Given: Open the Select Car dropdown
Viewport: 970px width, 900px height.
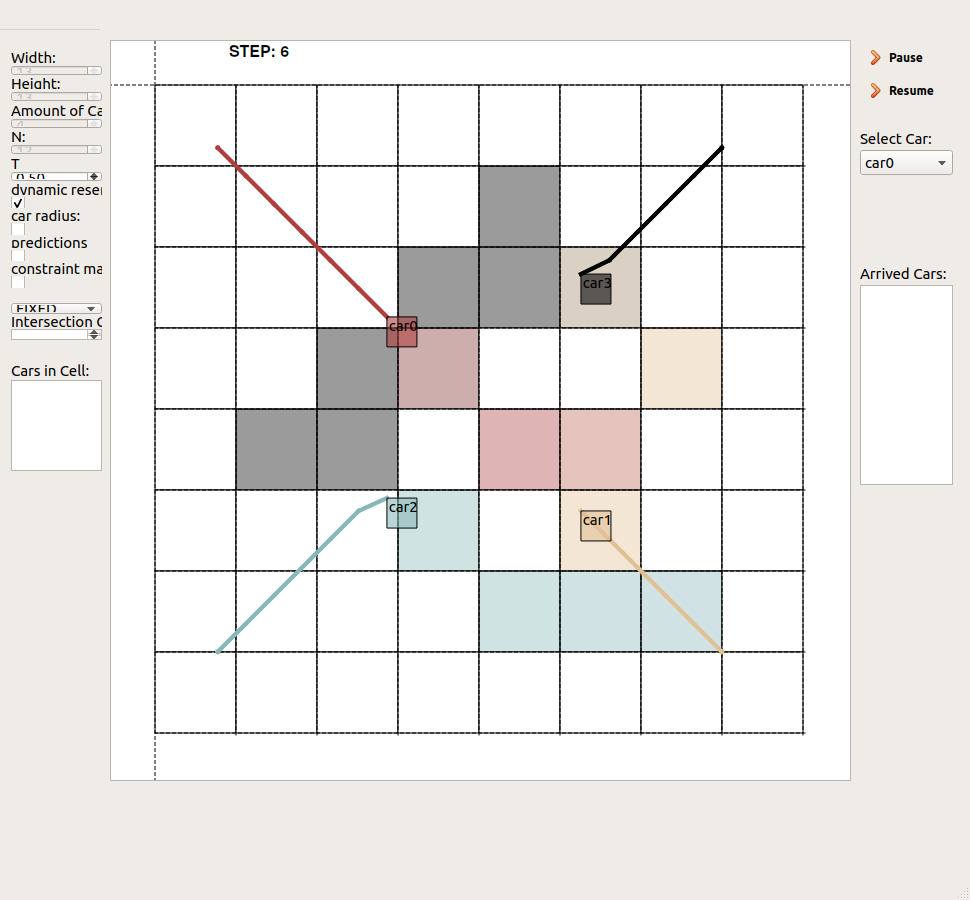Looking at the screenshot, I should click(906, 163).
